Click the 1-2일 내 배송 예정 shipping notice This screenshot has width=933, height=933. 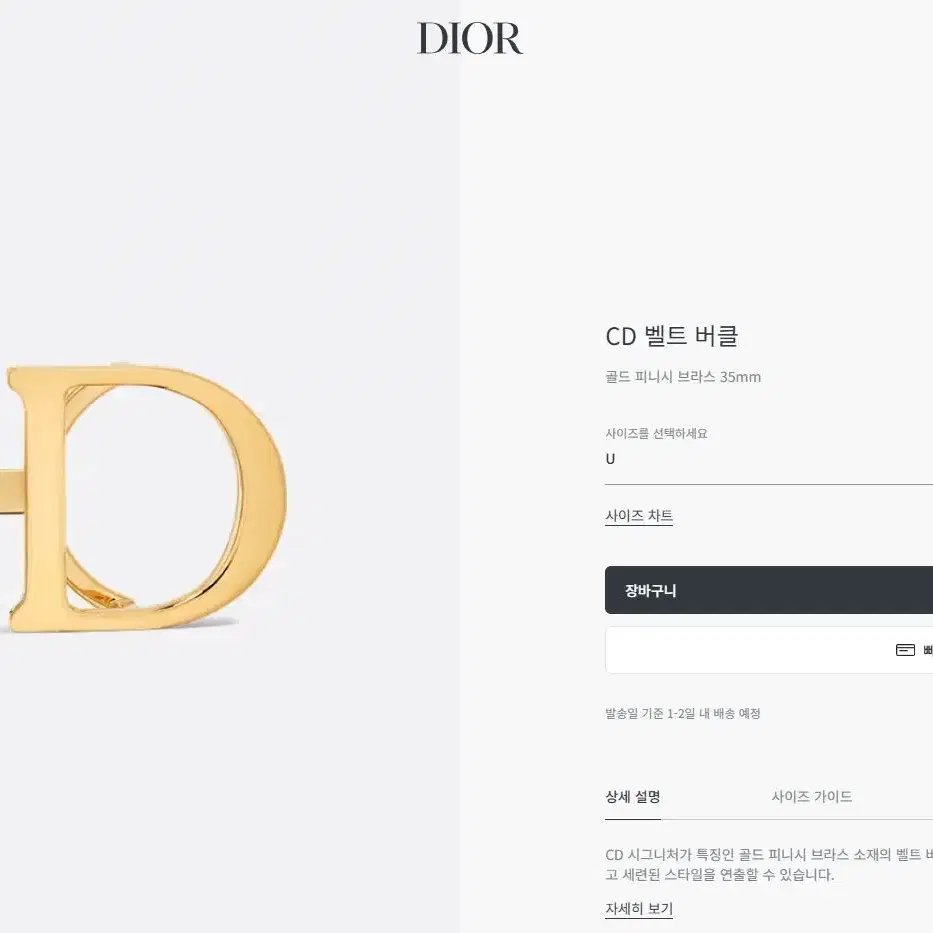[x=682, y=713]
